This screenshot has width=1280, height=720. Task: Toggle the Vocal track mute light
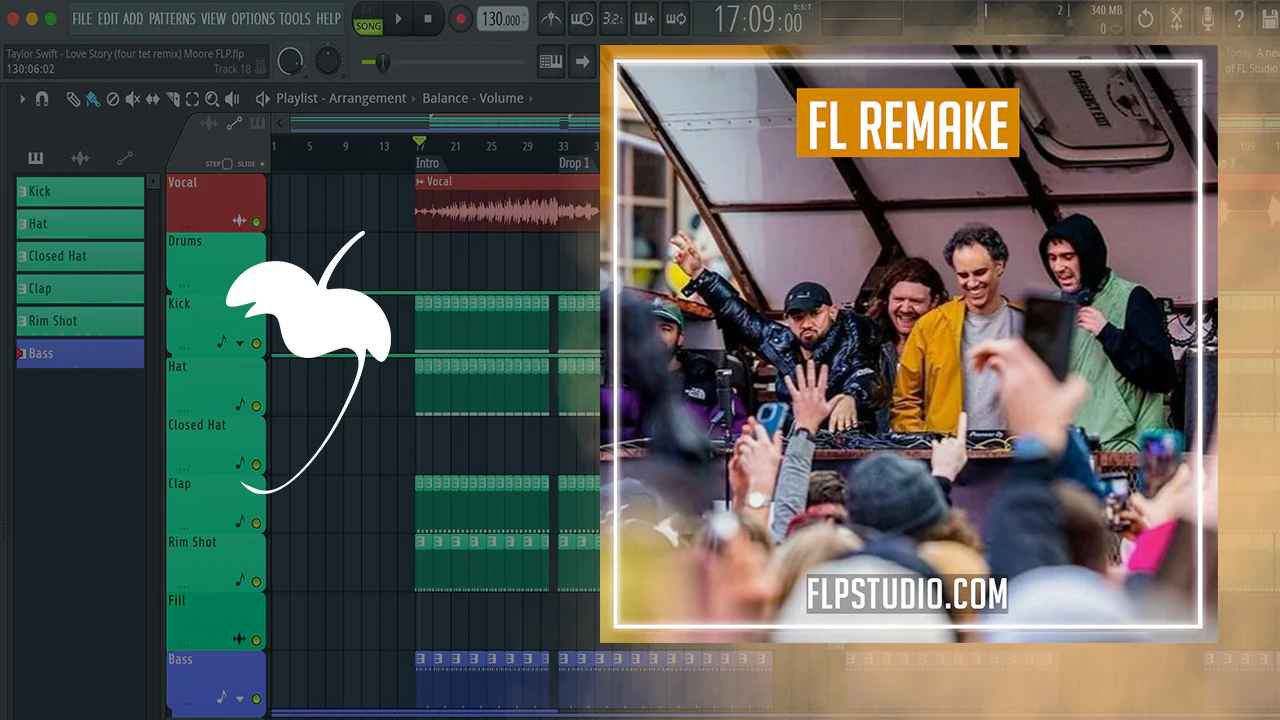tap(256, 222)
